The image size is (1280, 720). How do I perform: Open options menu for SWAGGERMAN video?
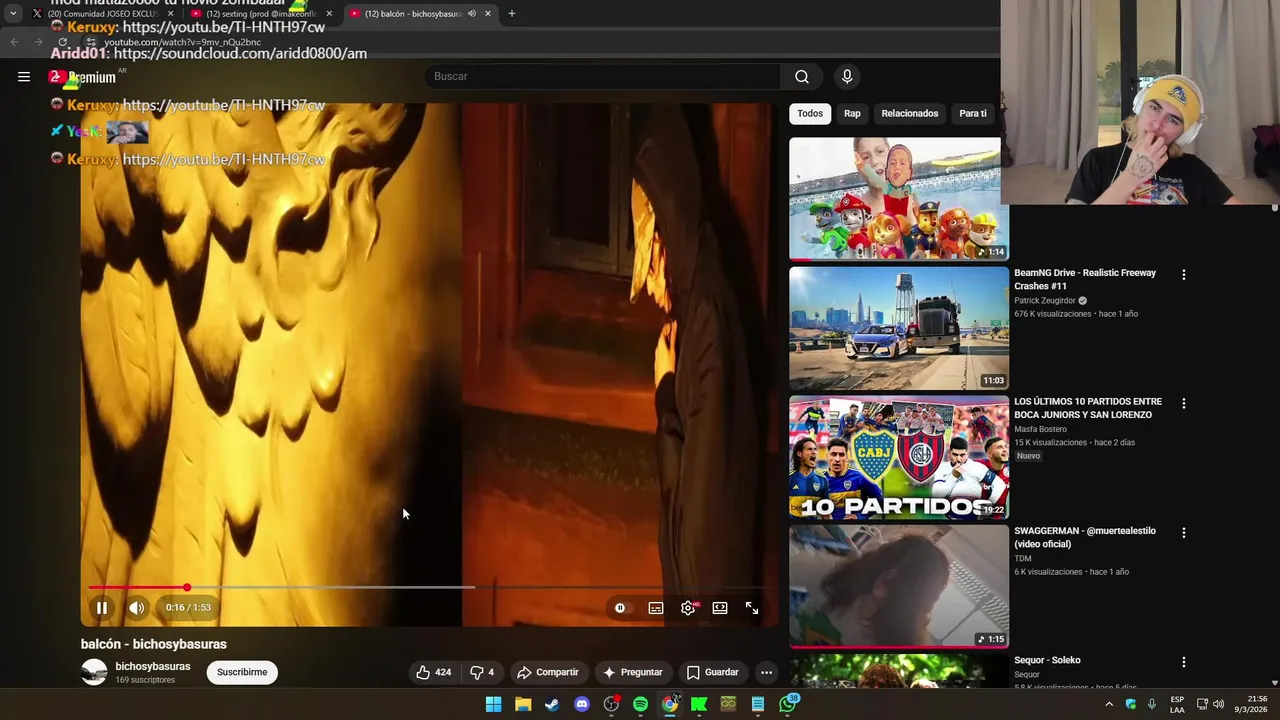pos(1184,532)
